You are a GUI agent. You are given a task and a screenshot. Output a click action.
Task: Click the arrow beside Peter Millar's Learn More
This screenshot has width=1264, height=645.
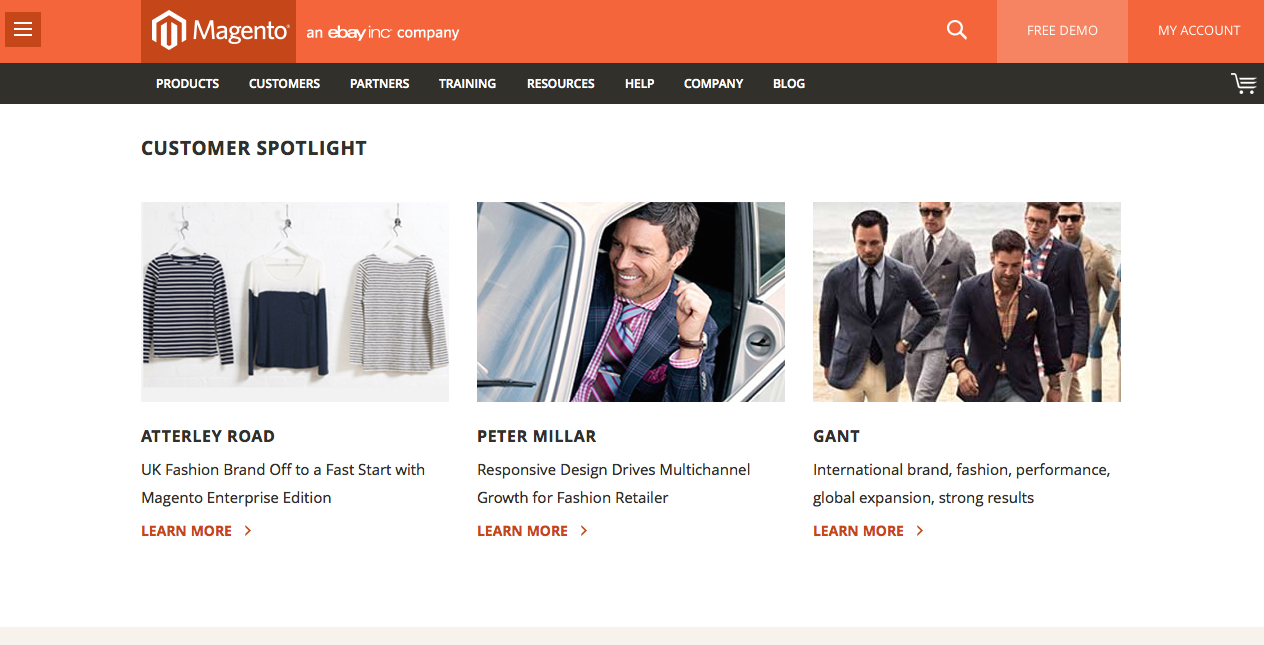click(x=584, y=531)
